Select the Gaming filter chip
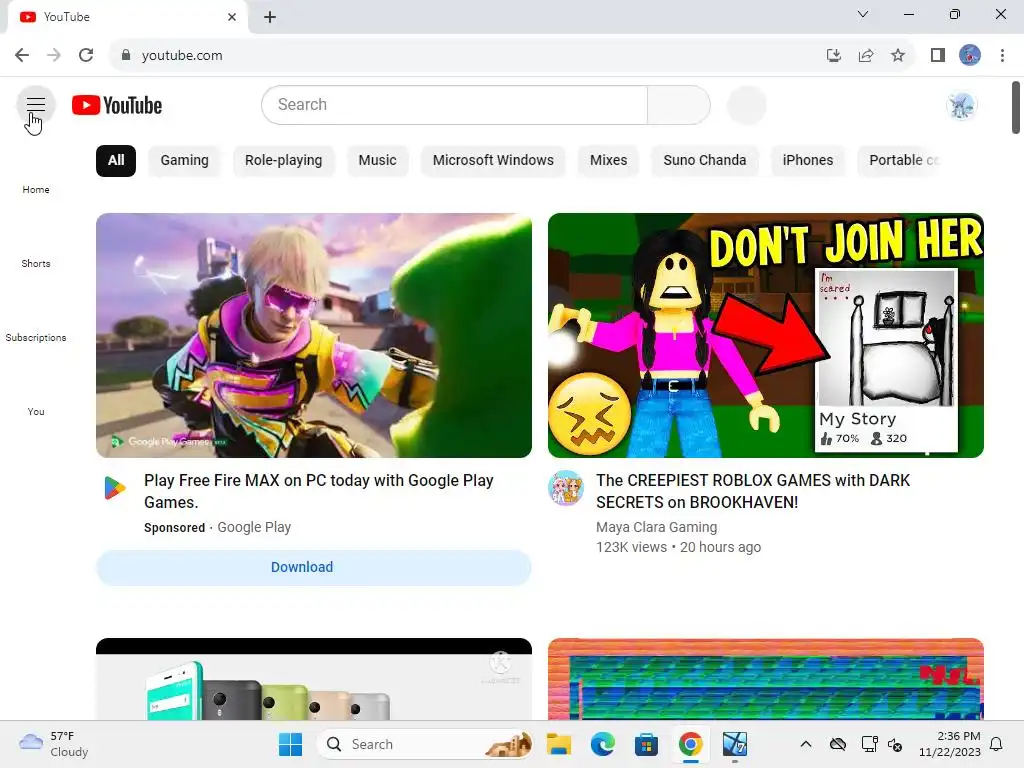 (185, 161)
